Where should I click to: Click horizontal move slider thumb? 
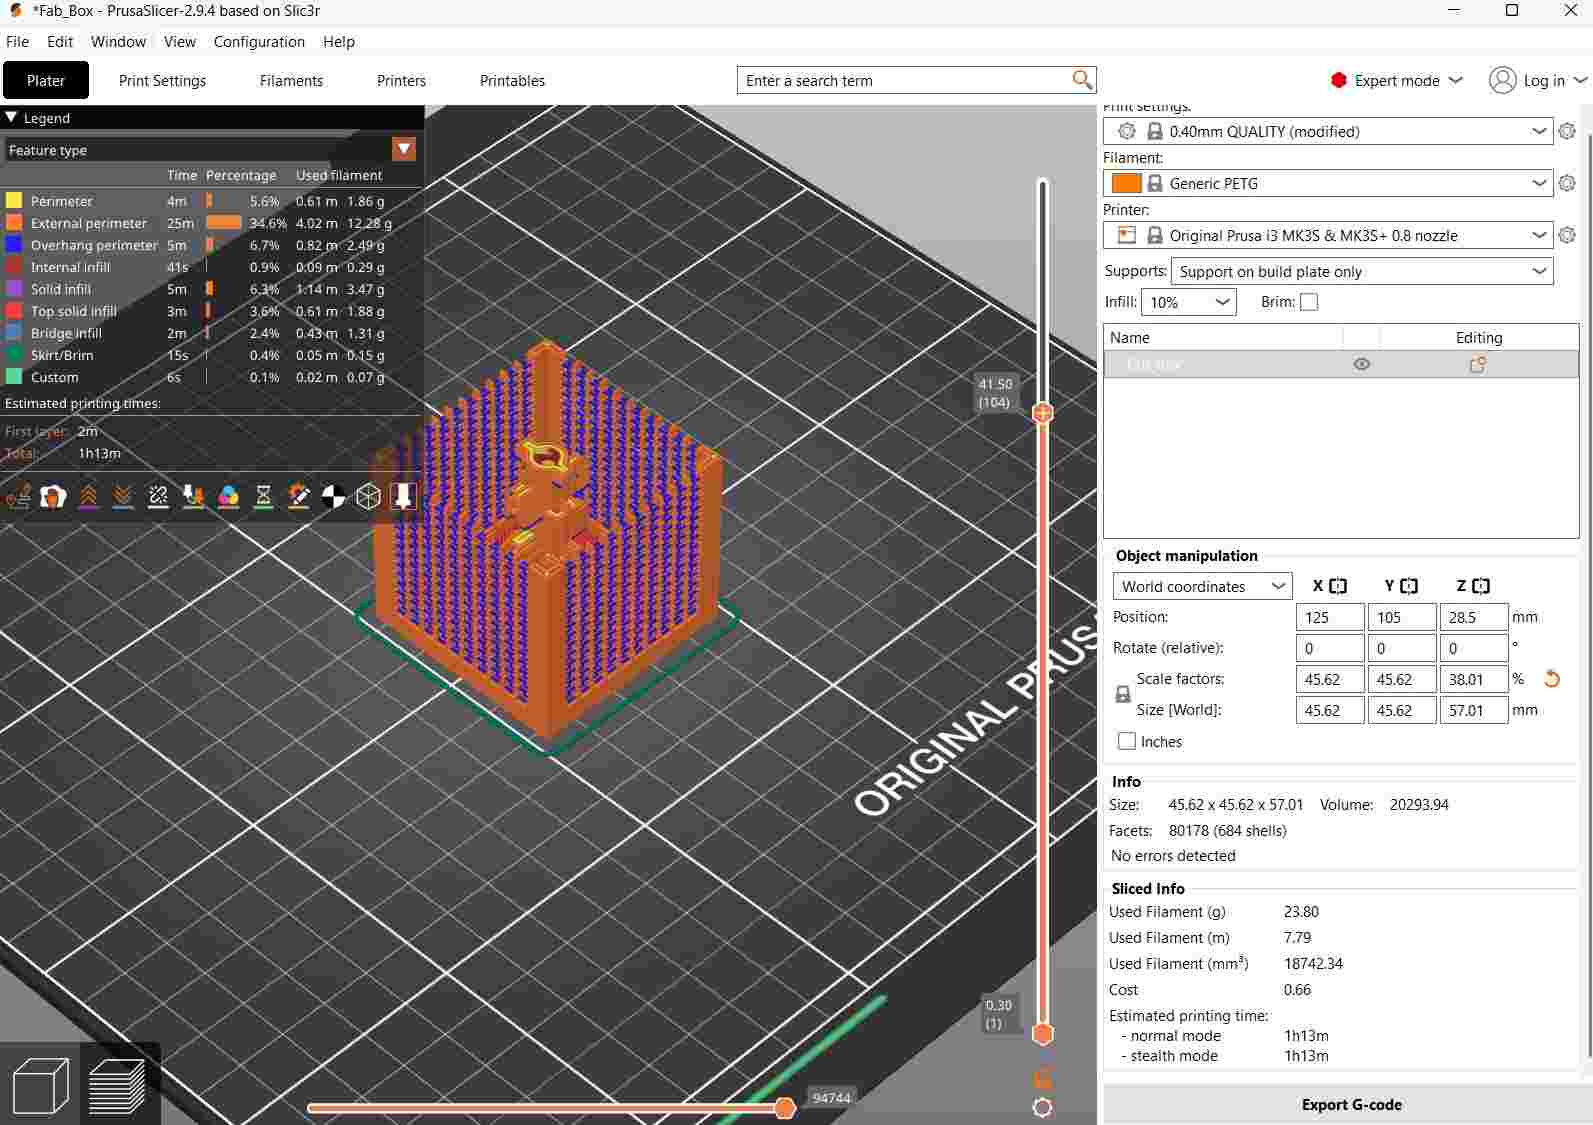coord(785,1107)
